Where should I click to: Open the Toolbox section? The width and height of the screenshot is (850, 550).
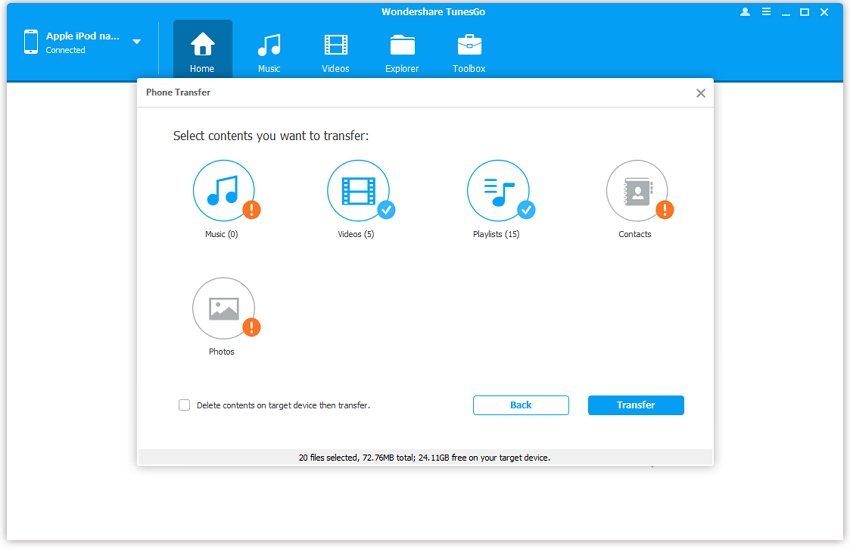point(469,51)
